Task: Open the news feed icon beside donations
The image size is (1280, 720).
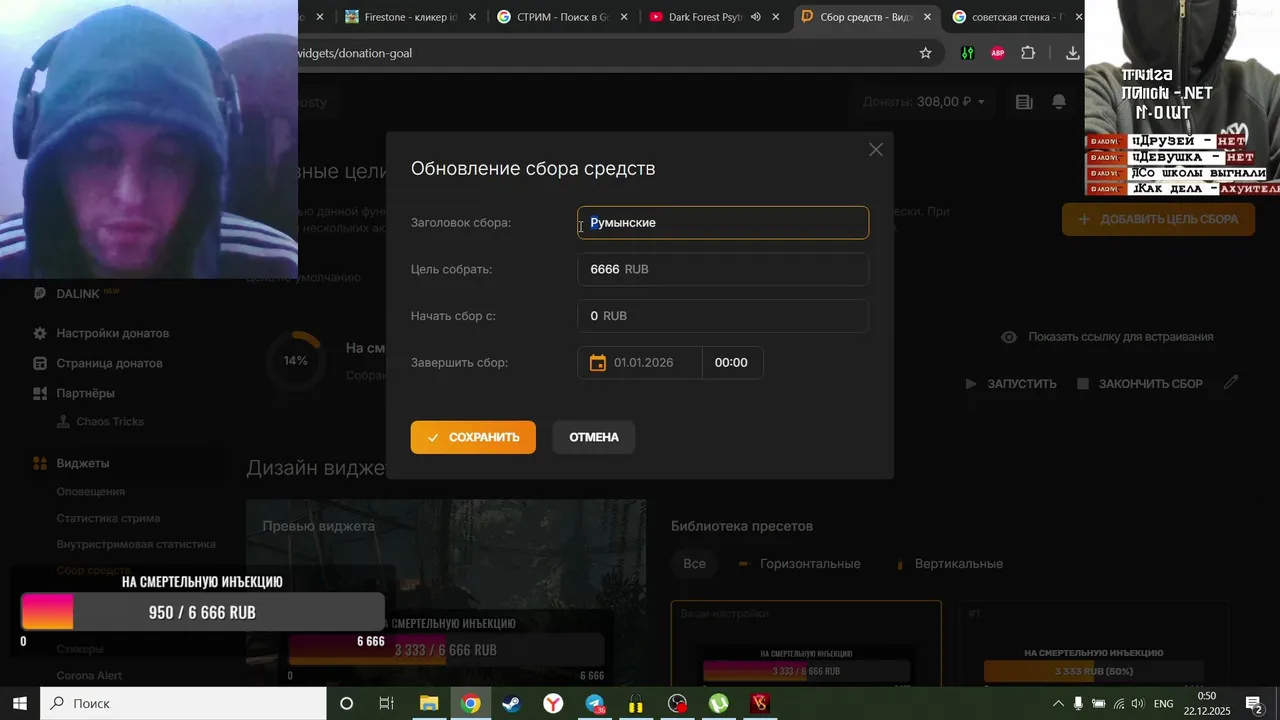Action: (1023, 102)
